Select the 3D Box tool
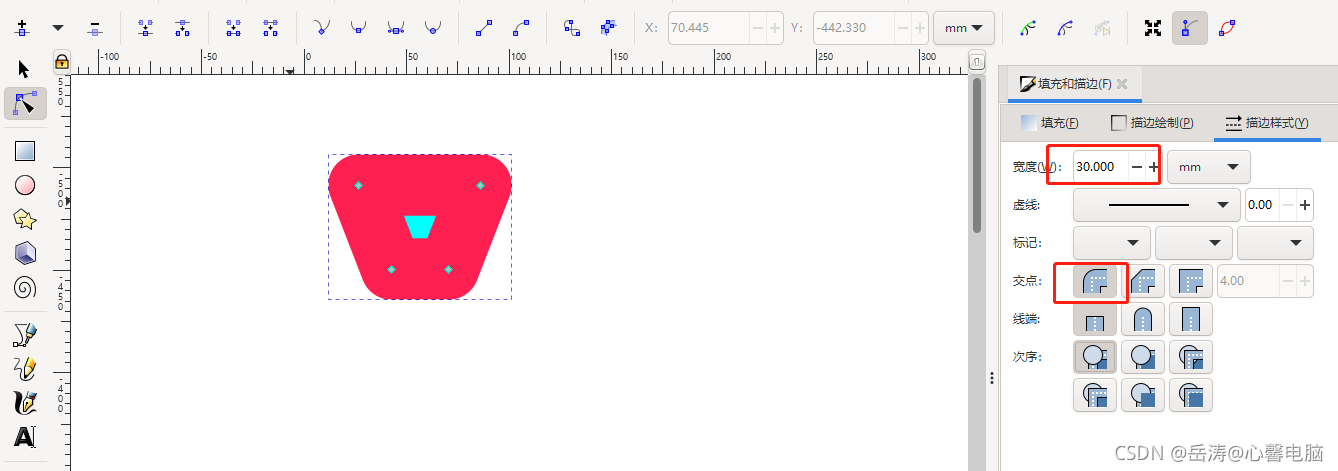The height and width of the screenshot is (471, 1338). pos(25,253)
